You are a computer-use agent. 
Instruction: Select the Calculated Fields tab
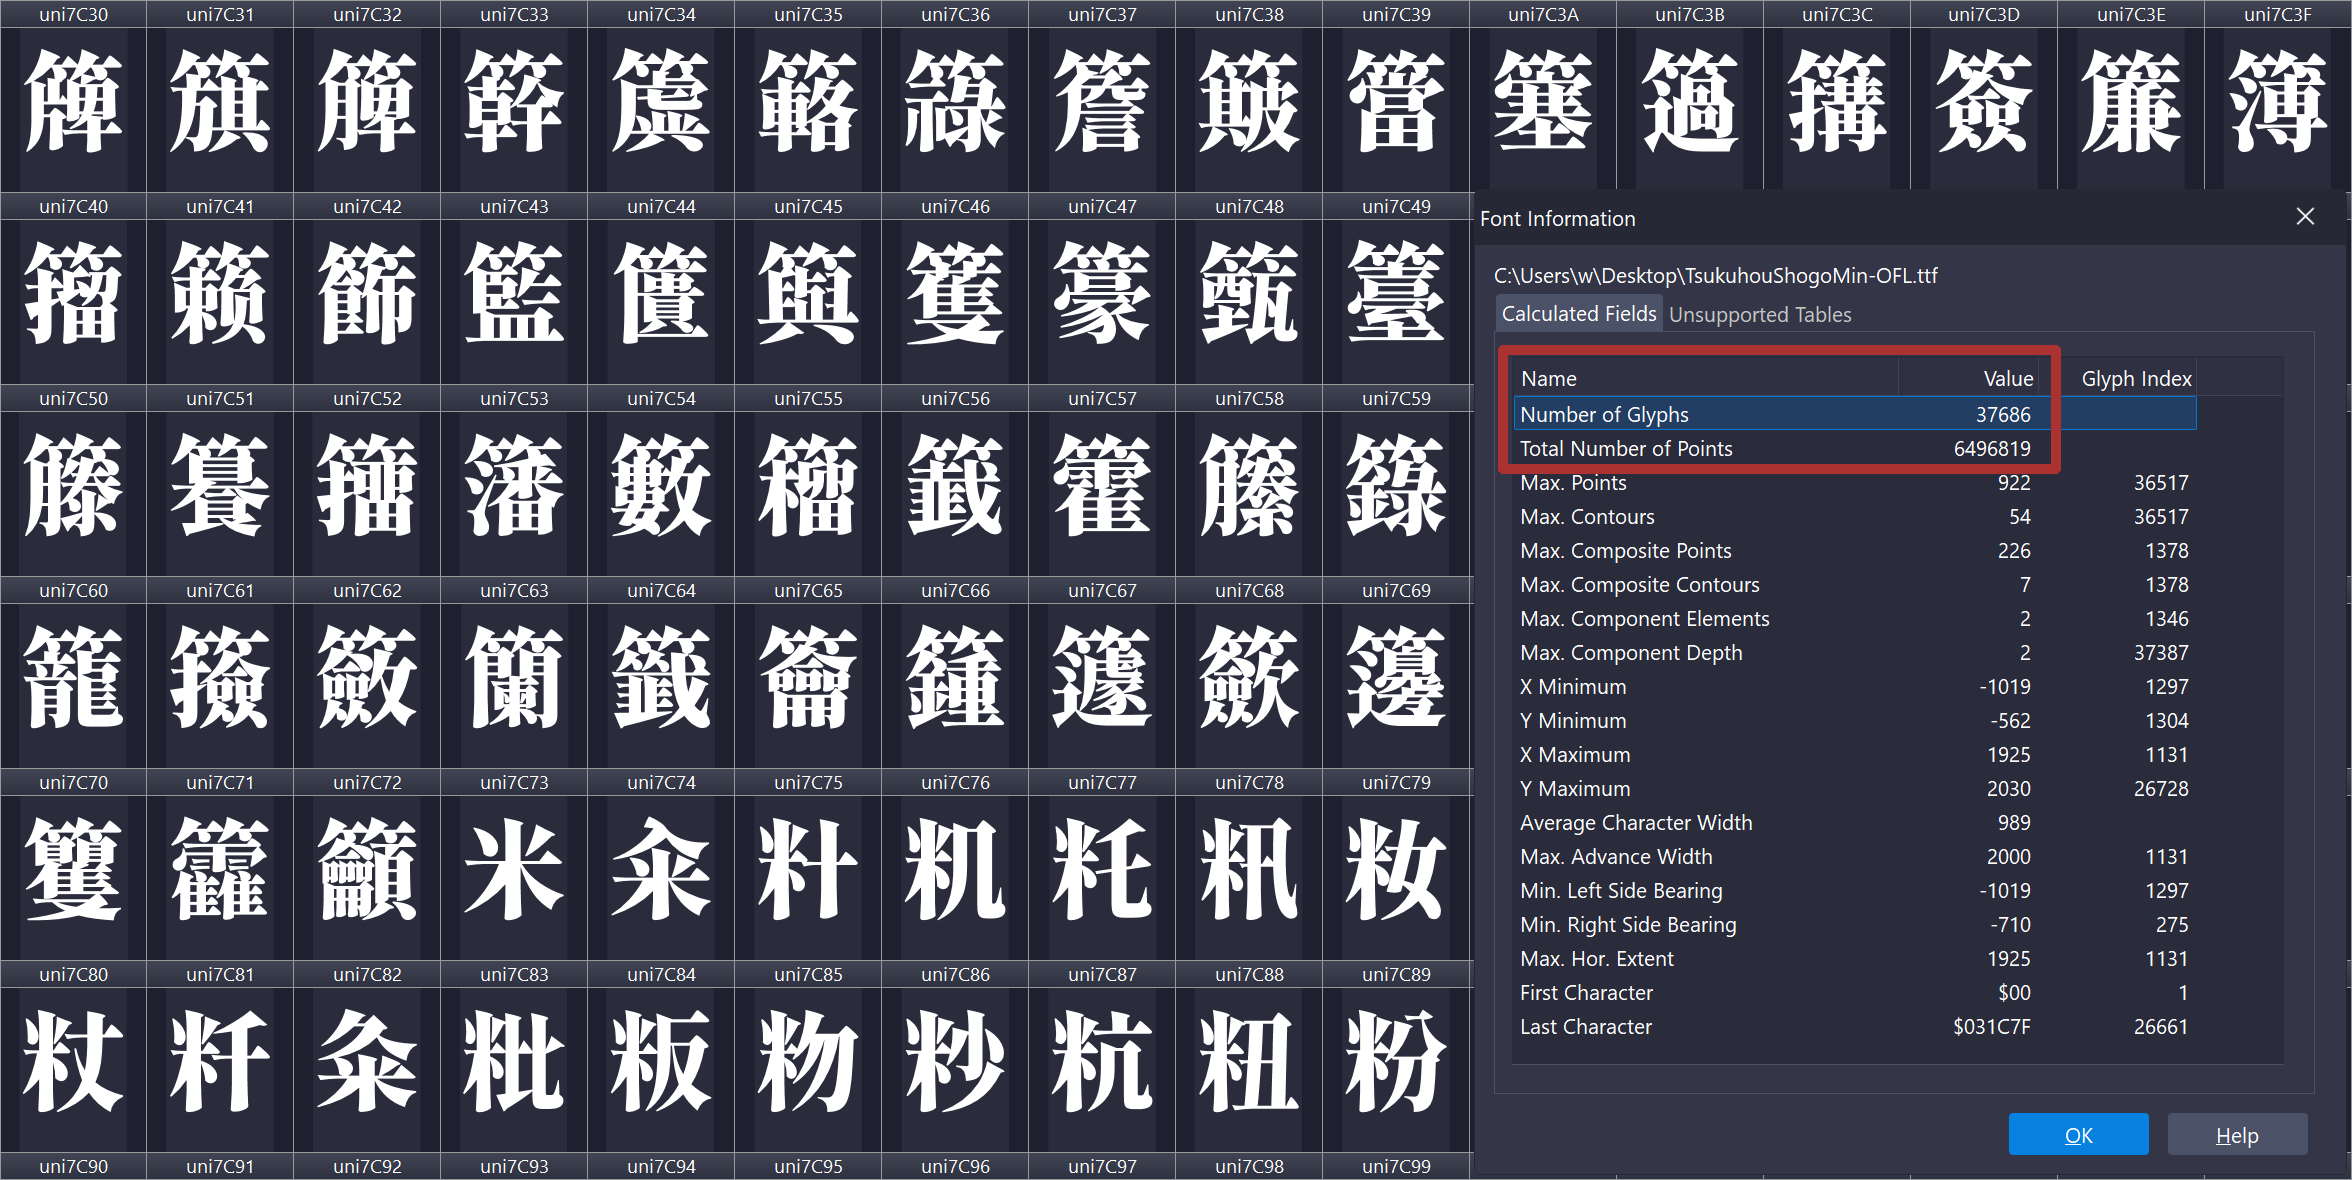(x=1579, y=313)
